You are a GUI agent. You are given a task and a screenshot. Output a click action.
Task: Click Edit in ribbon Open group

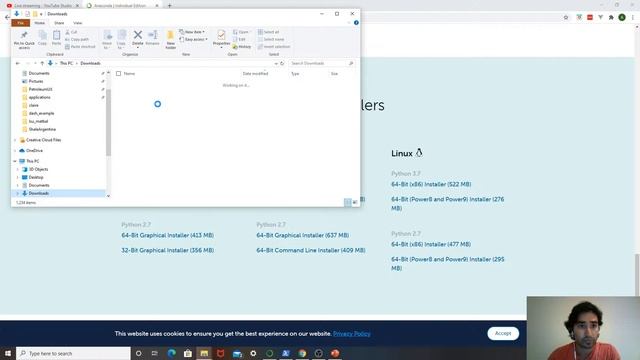[239, 39]
